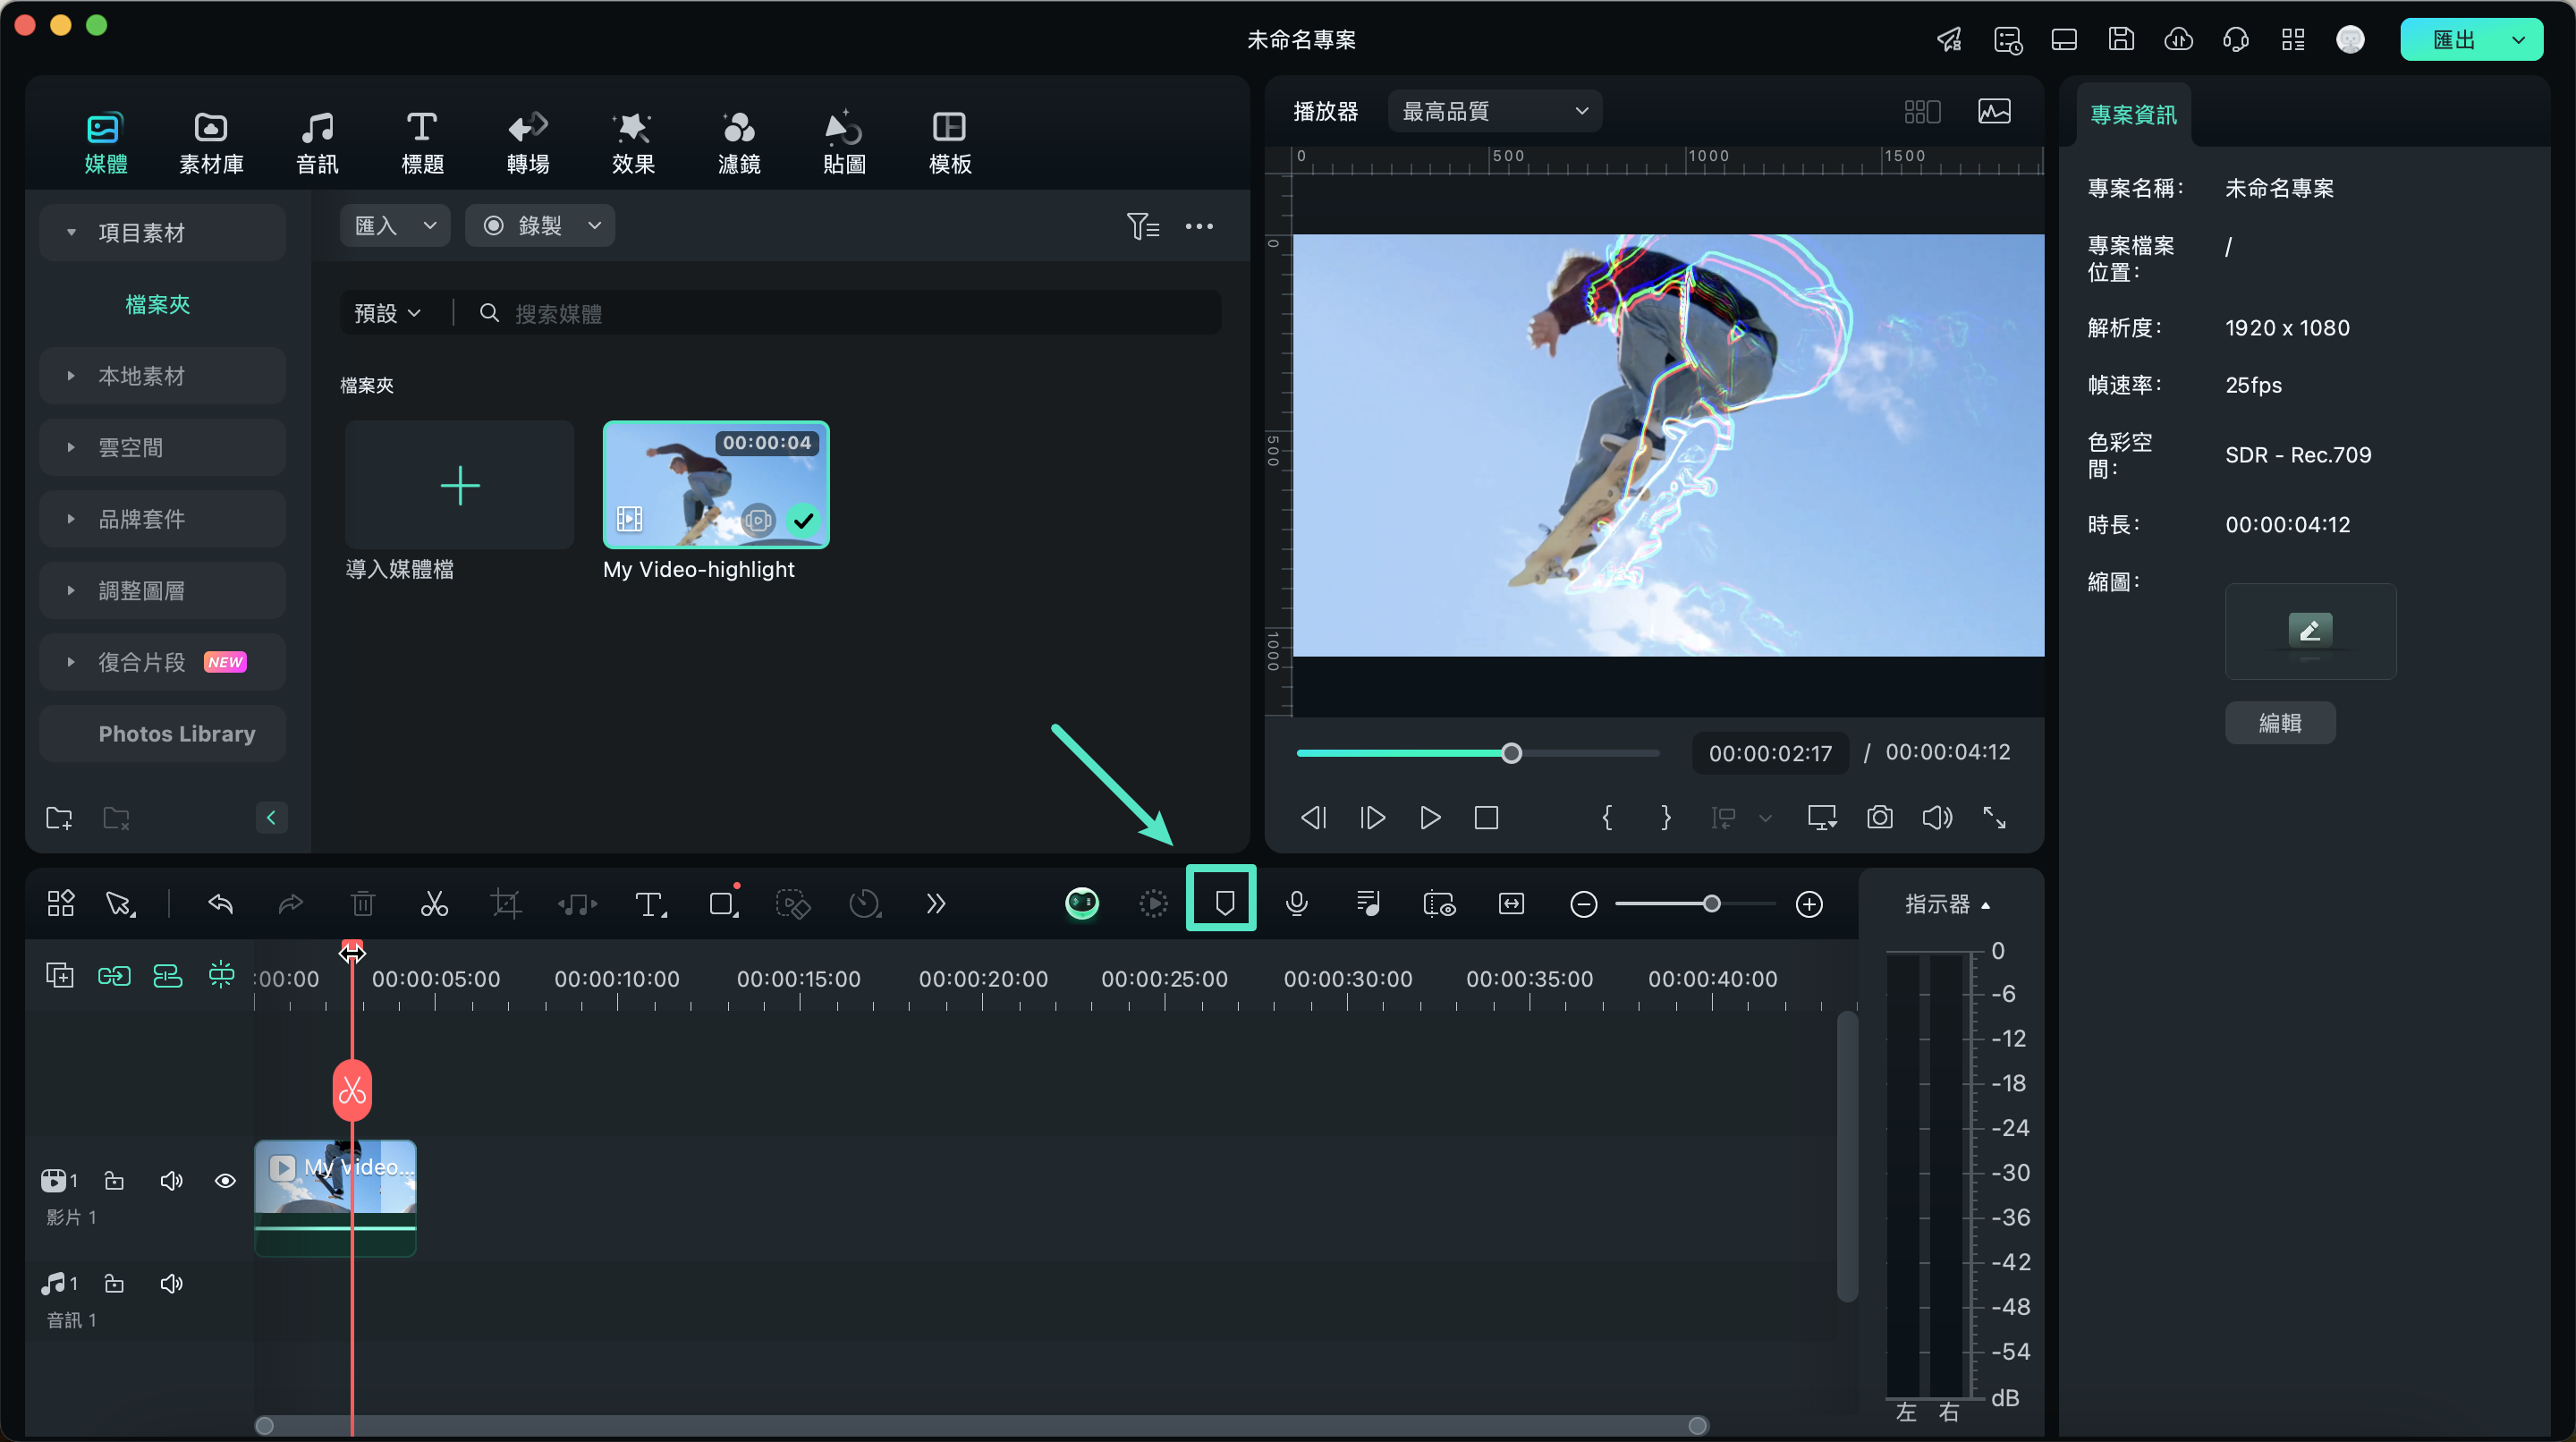Toggle timeline snapping icon
Screen dimensions: 2576x1442
click(x=221, y=975)
